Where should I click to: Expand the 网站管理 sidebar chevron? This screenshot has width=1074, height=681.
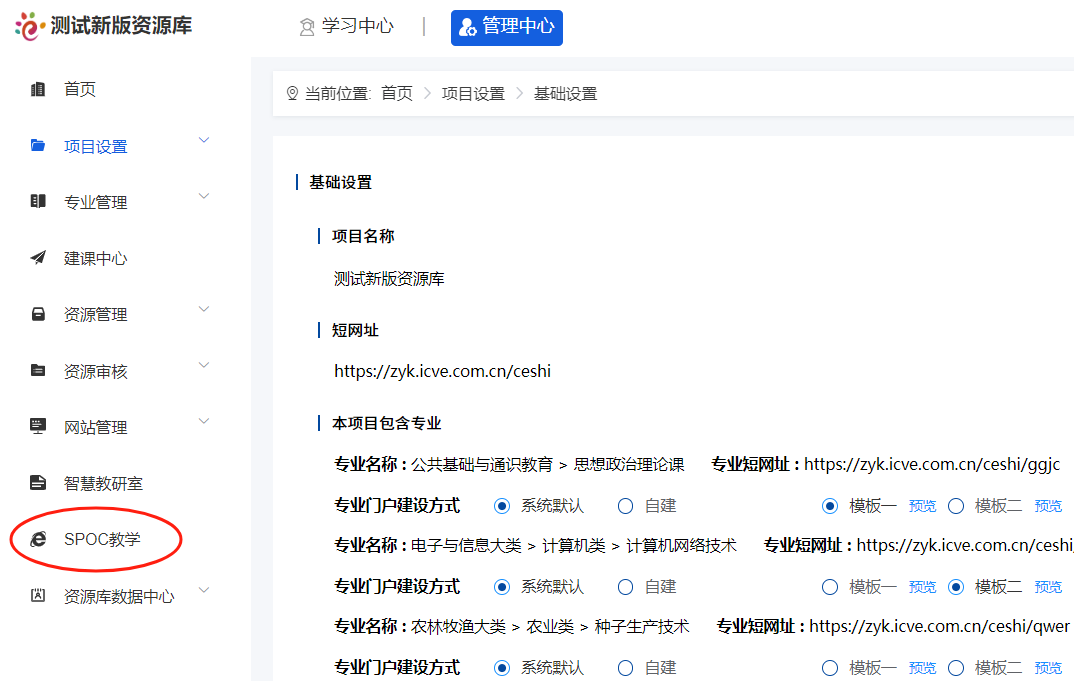[x=203, y=421]
